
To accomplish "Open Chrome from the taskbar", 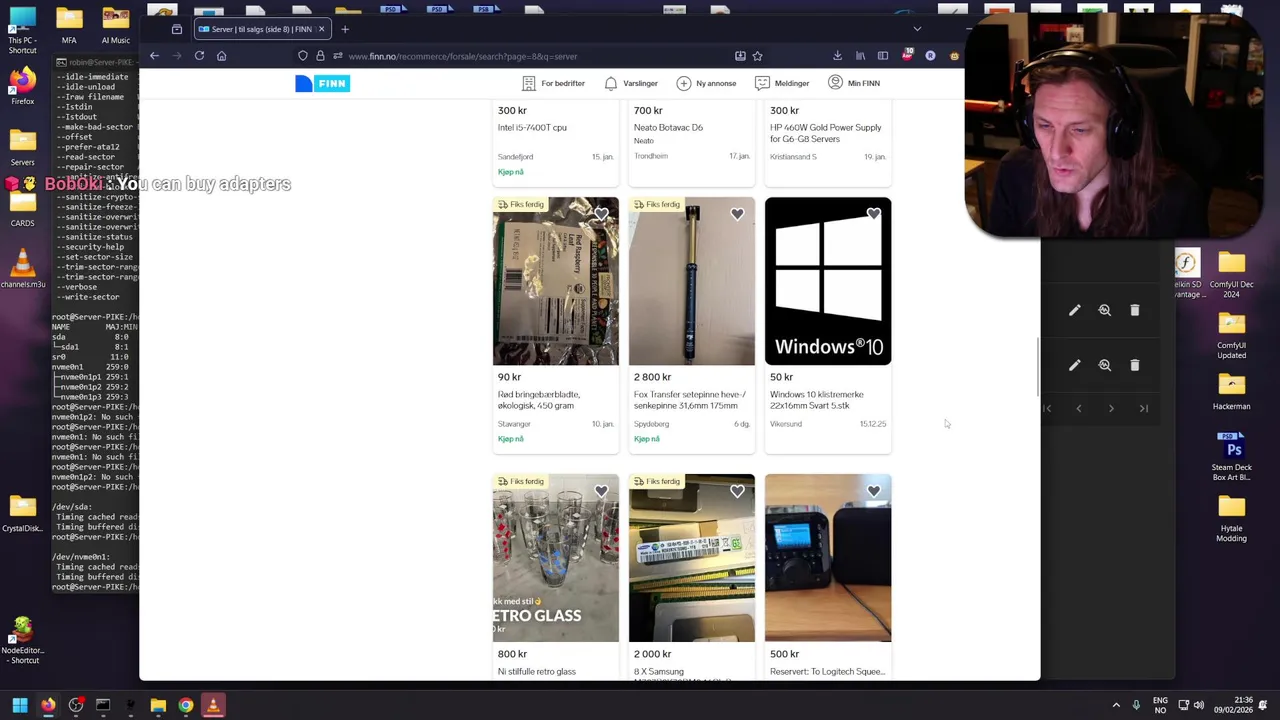I will (x=185, y=705).
